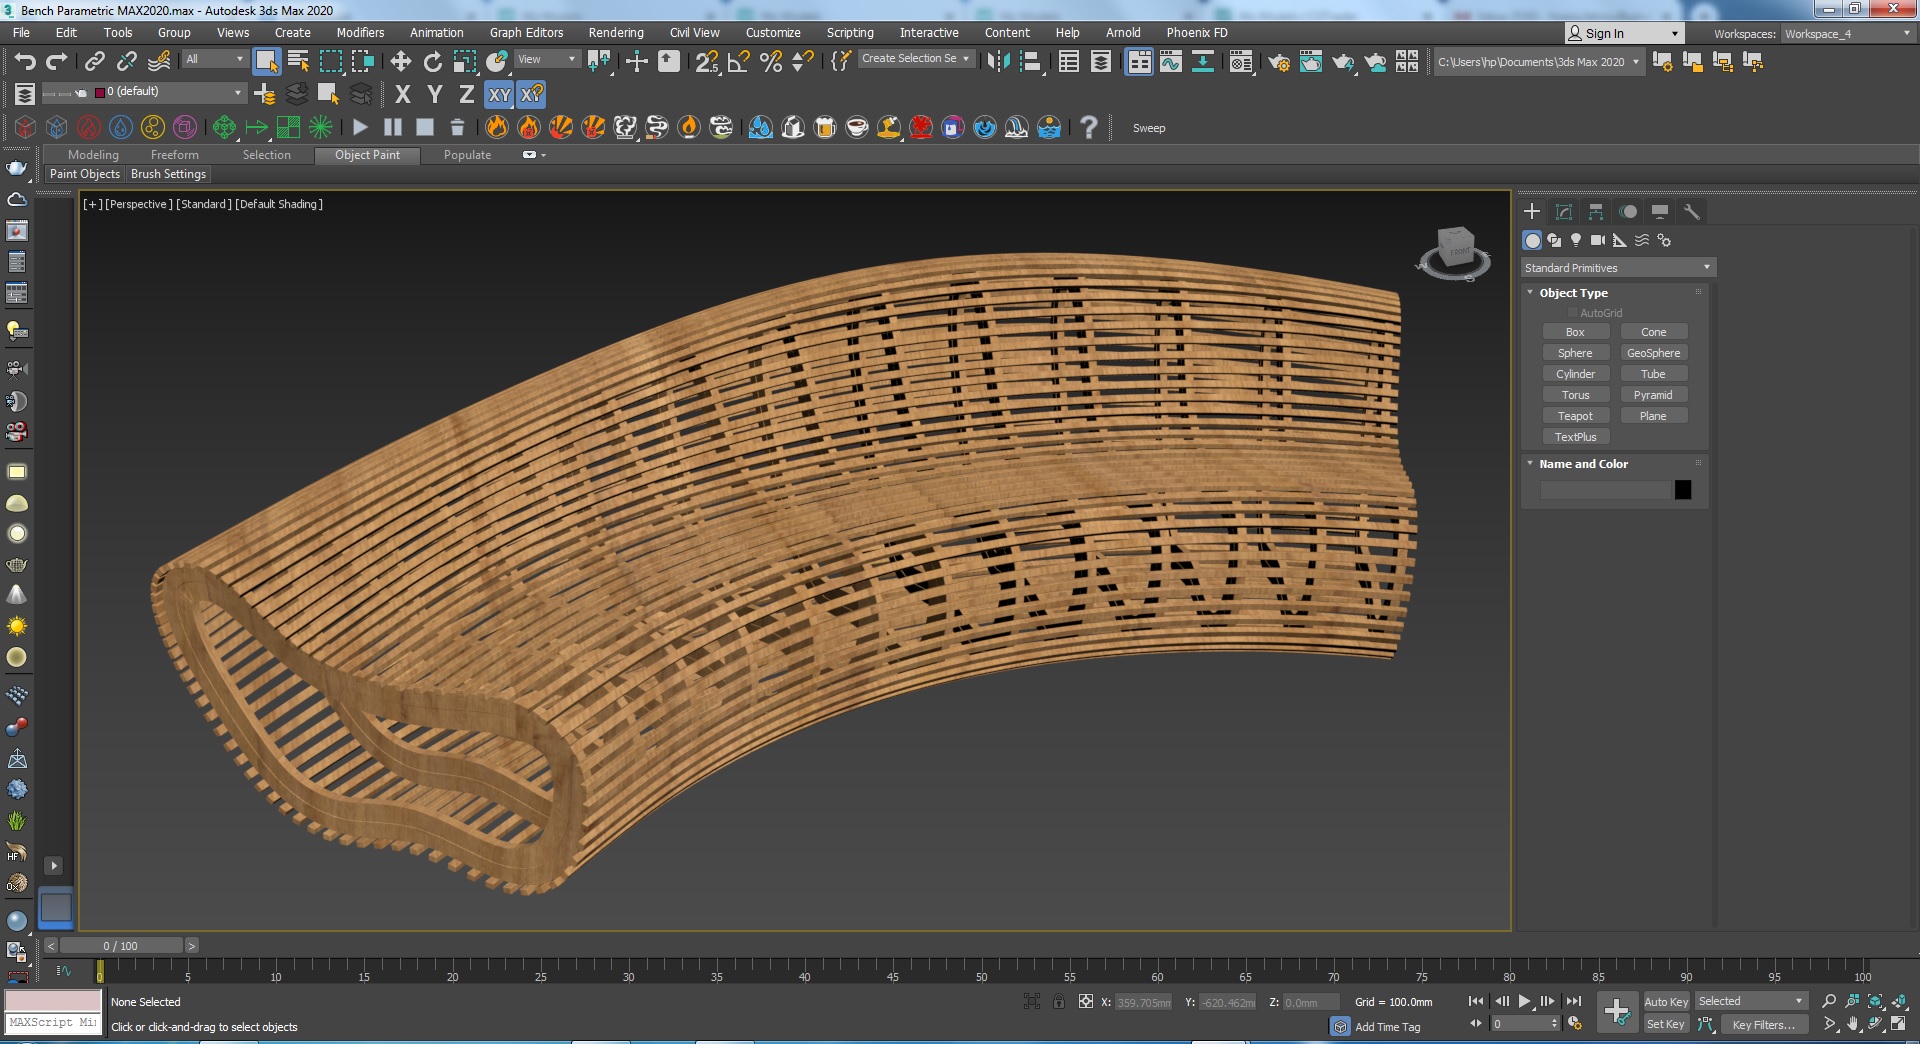This screenshot has width=1920, height=1044.
Task: Click the Utilities wrench panel icon
Action: 1692,212
